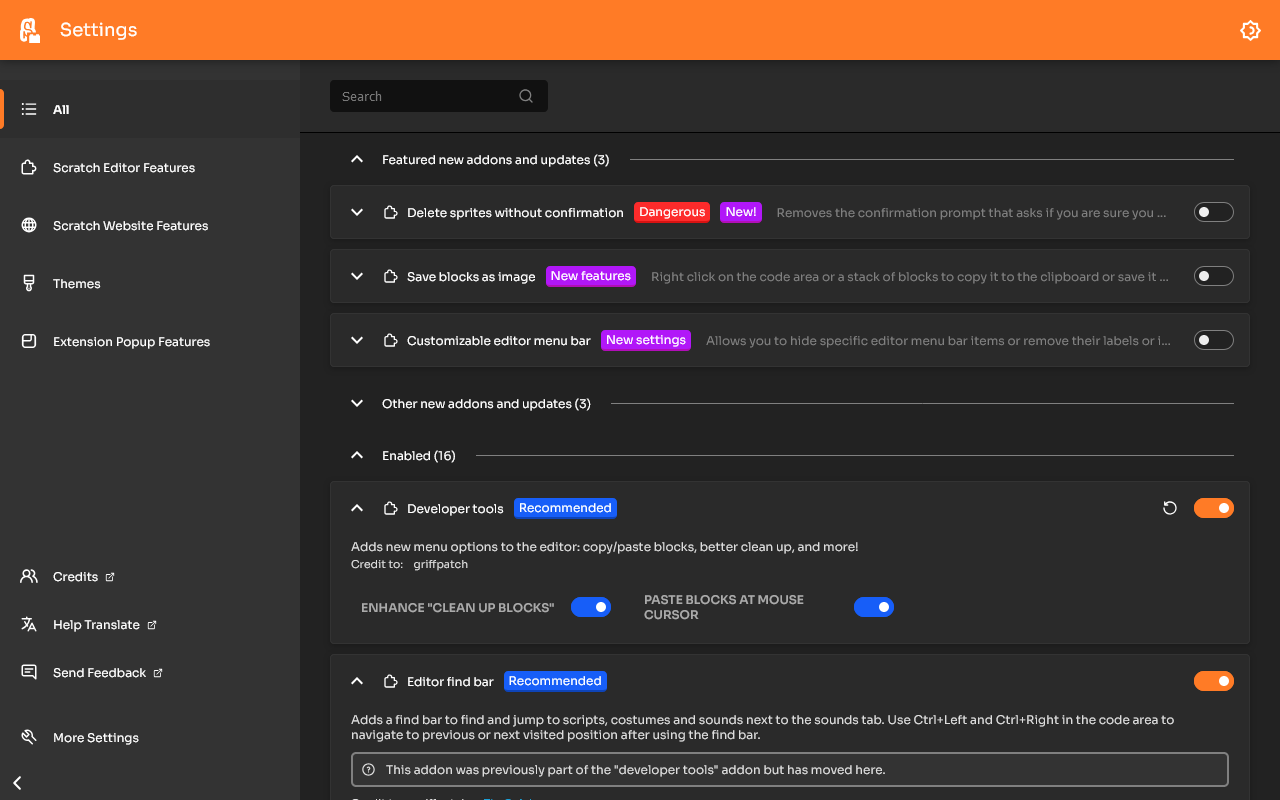Open the Credits link
The height and width of the screenshot is (800, 1280).
pyautogui.click(x=150, y=577)
